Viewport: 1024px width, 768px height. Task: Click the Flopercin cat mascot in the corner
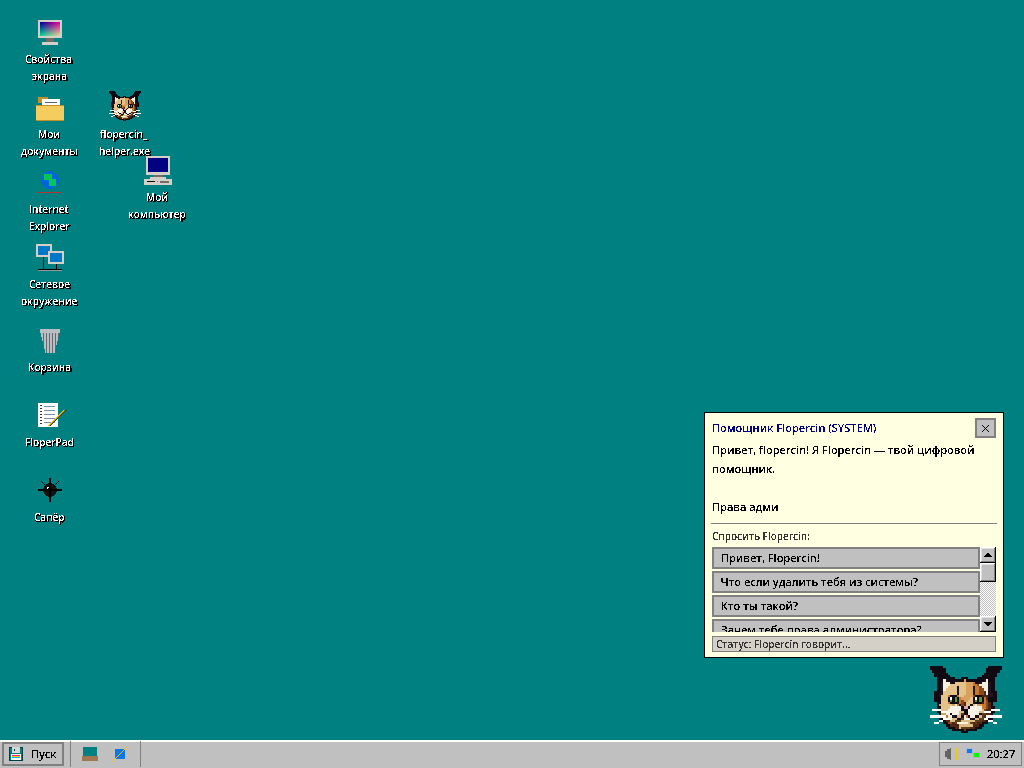pyautogui.click(x=965, y=698)
